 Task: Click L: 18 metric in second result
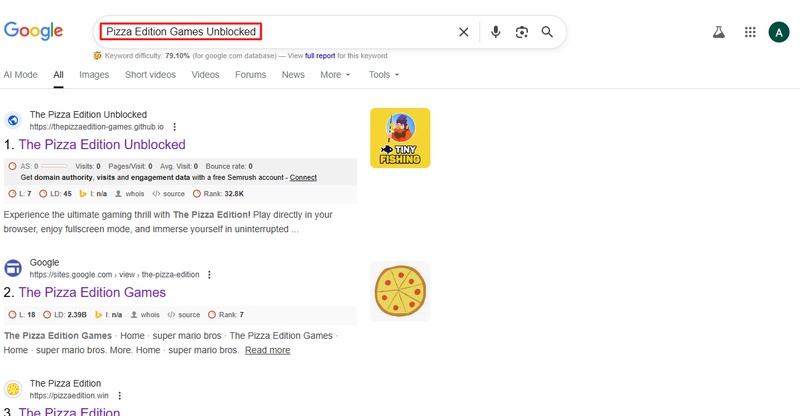click(22, 315)
